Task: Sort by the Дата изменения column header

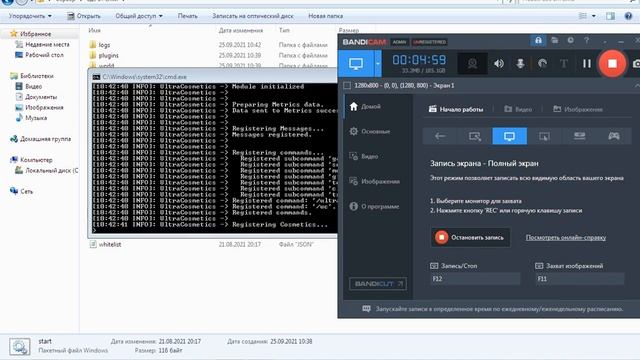Action: point(241,30)
